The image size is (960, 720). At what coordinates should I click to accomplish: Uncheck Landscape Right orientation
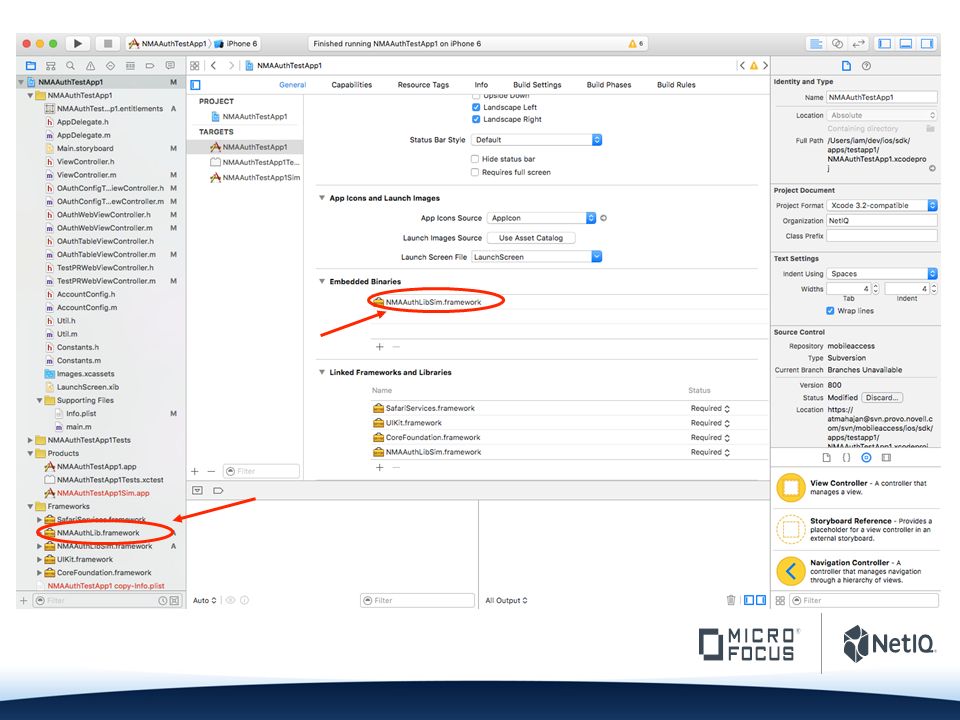(x=476, y=119)
